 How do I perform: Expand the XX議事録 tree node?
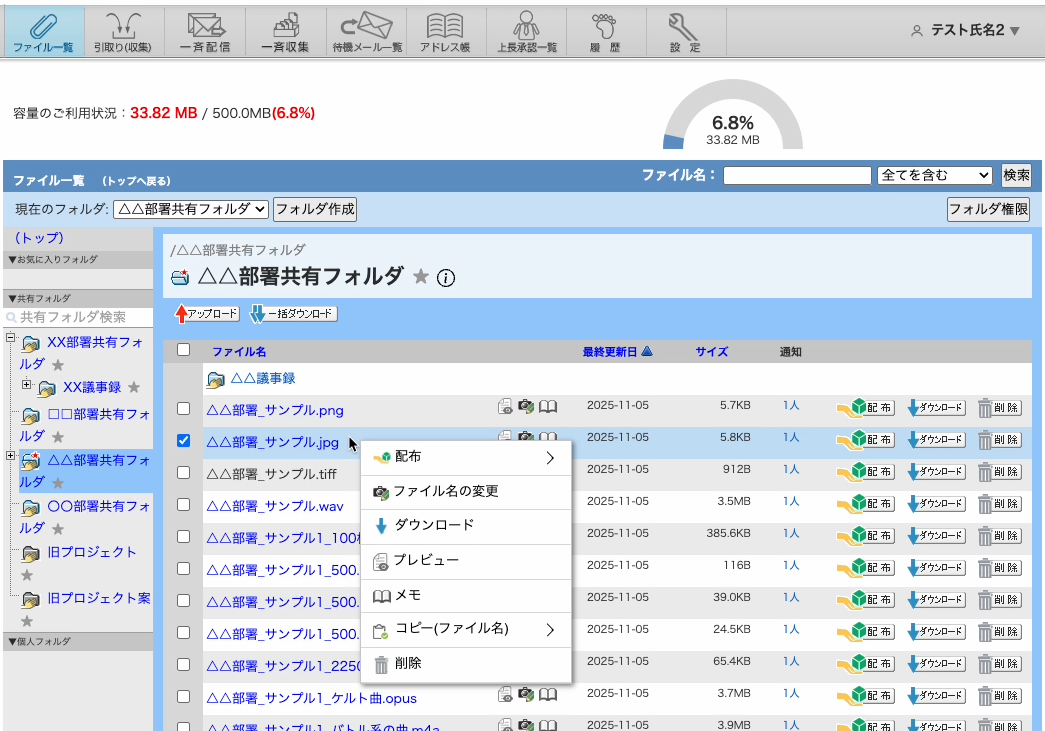click(x=25, y=385)
